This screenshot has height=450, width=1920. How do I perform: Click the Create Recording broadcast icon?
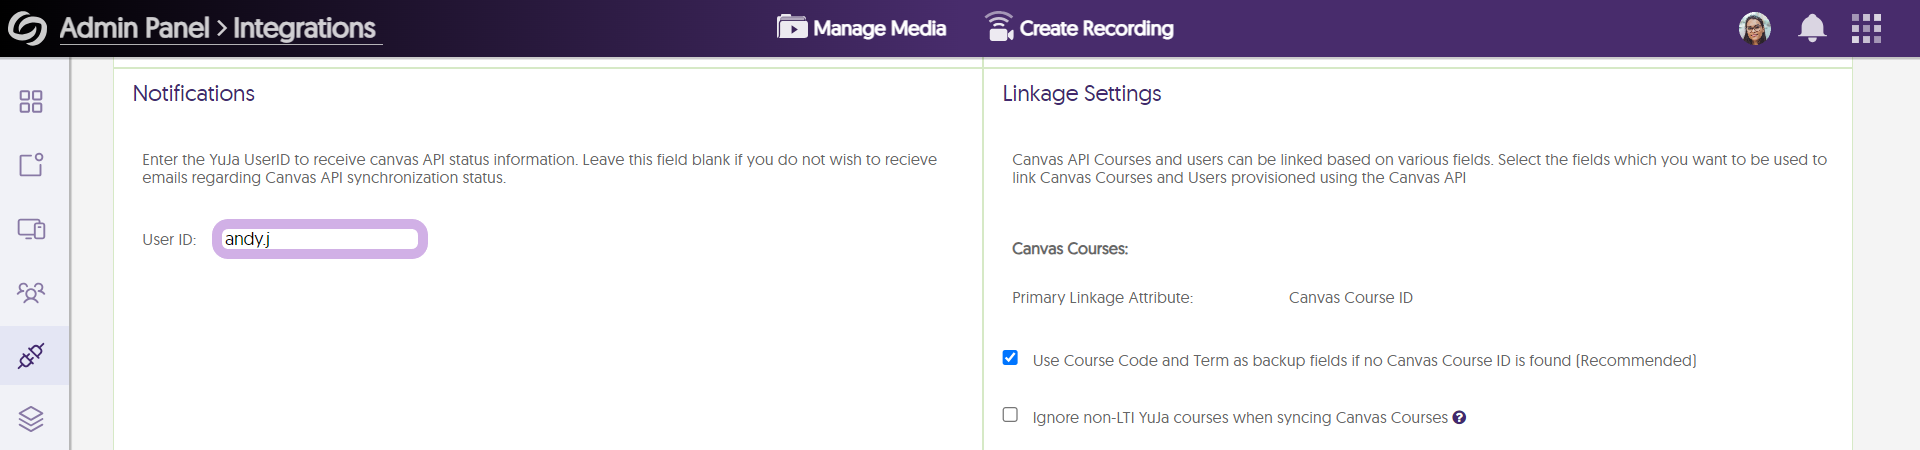(999, 27)
